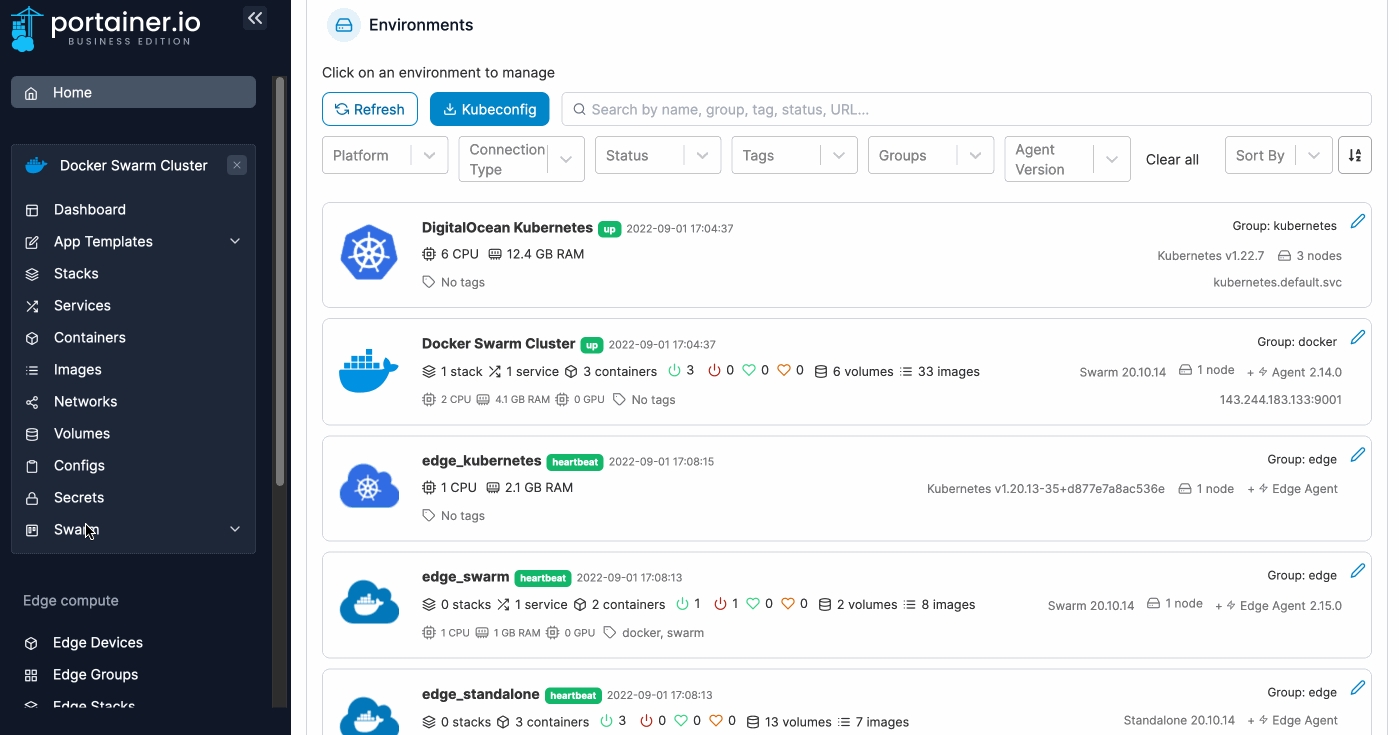The height and width of the screenshot is (735, 1399).
Task: Download Kubeconfig via the button
Action: 489,109
